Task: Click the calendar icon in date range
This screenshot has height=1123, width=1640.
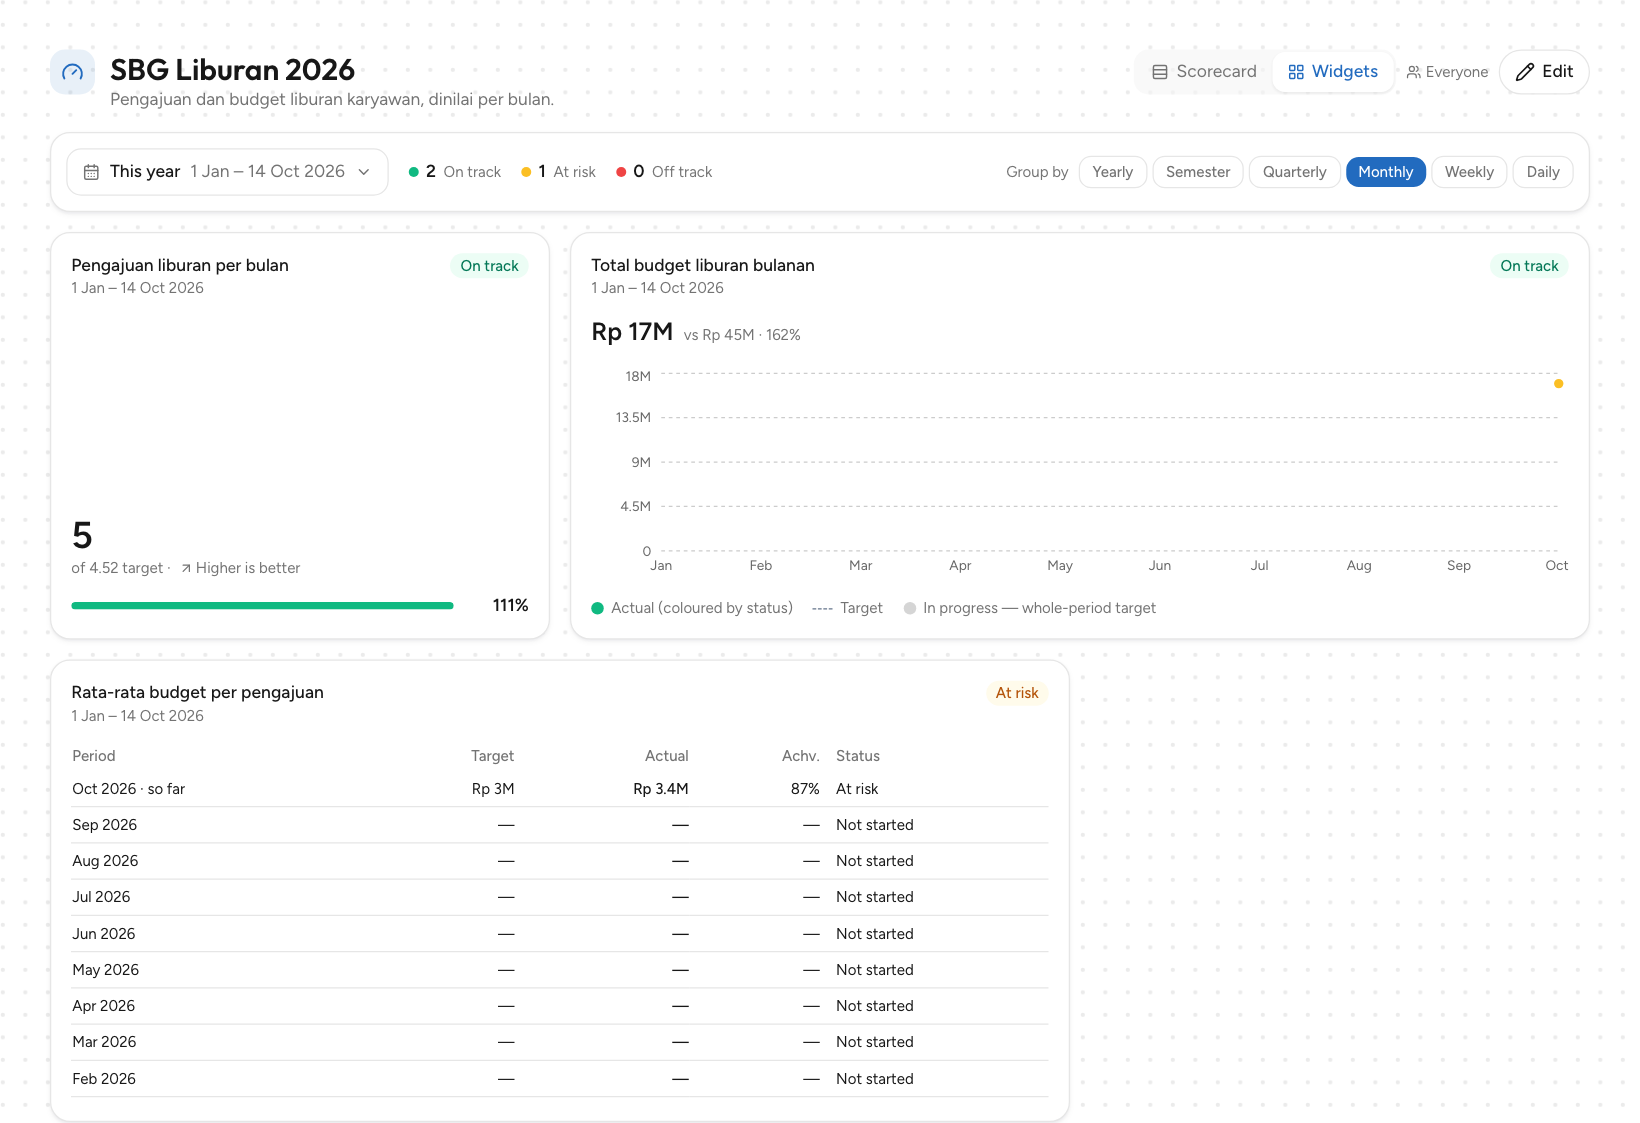Action: [91, 172]
